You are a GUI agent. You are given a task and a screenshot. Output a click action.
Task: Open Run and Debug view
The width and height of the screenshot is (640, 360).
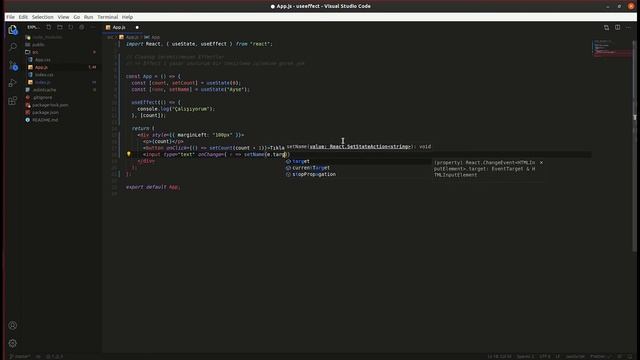(13, 83)
